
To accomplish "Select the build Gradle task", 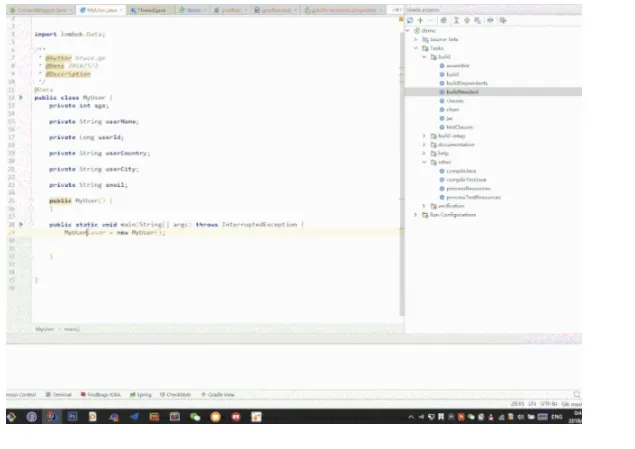I will tap(452, 74).
